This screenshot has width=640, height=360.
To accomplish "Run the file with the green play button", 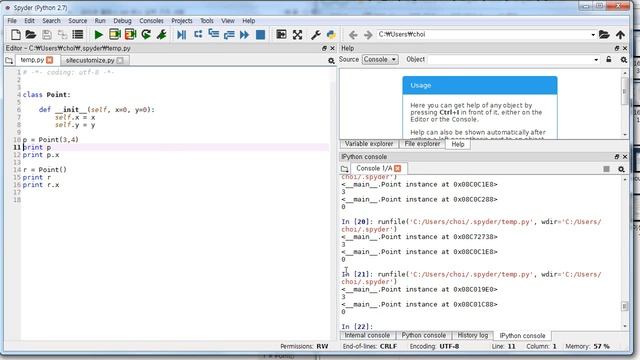I will point(98,35).
